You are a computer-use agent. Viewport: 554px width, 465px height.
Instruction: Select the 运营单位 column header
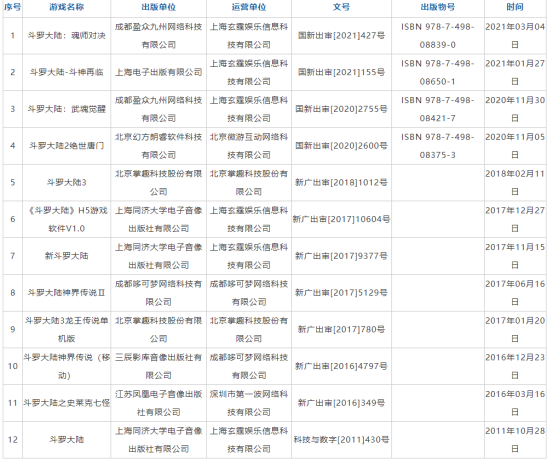[x=249, y=7]
